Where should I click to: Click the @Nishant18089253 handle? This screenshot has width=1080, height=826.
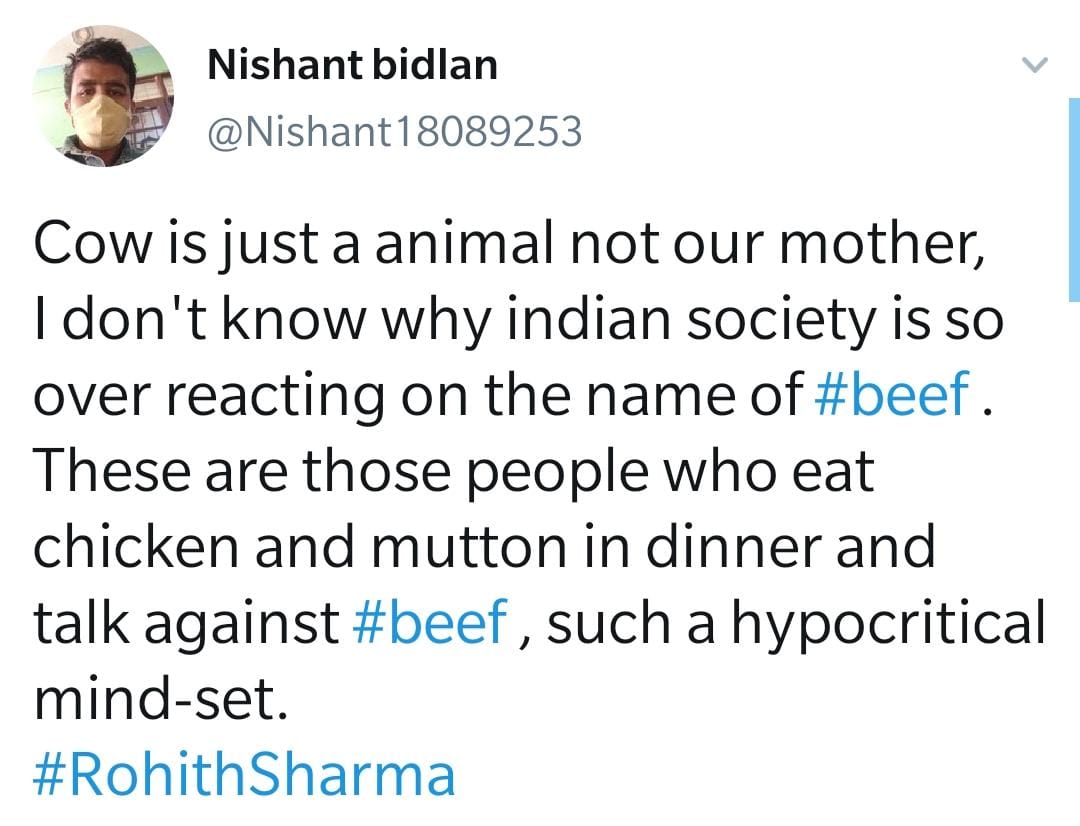click(393, 131)
